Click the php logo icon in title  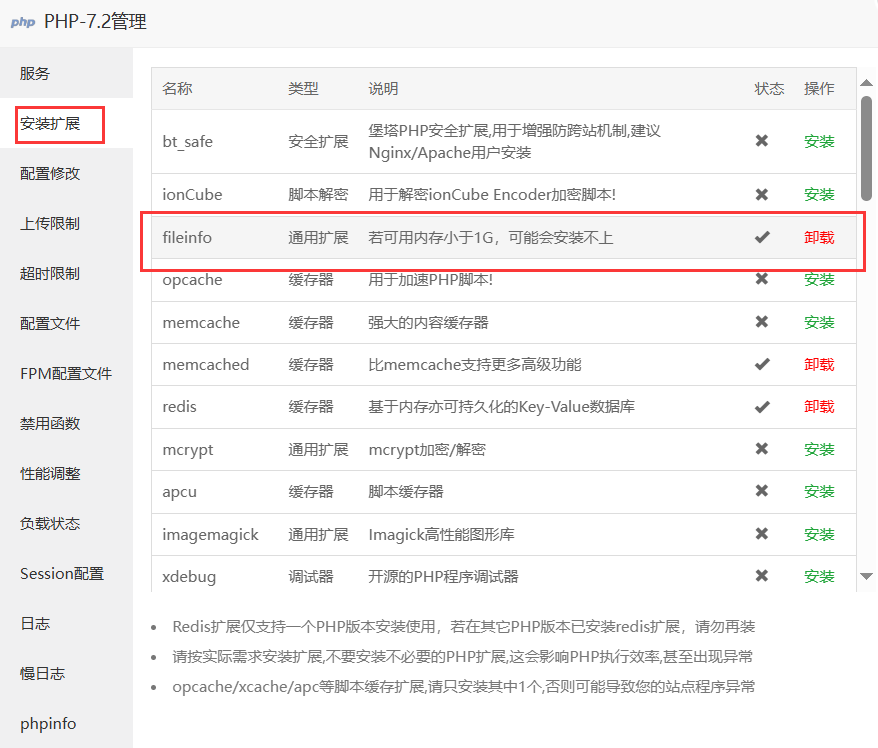(23, 22)
